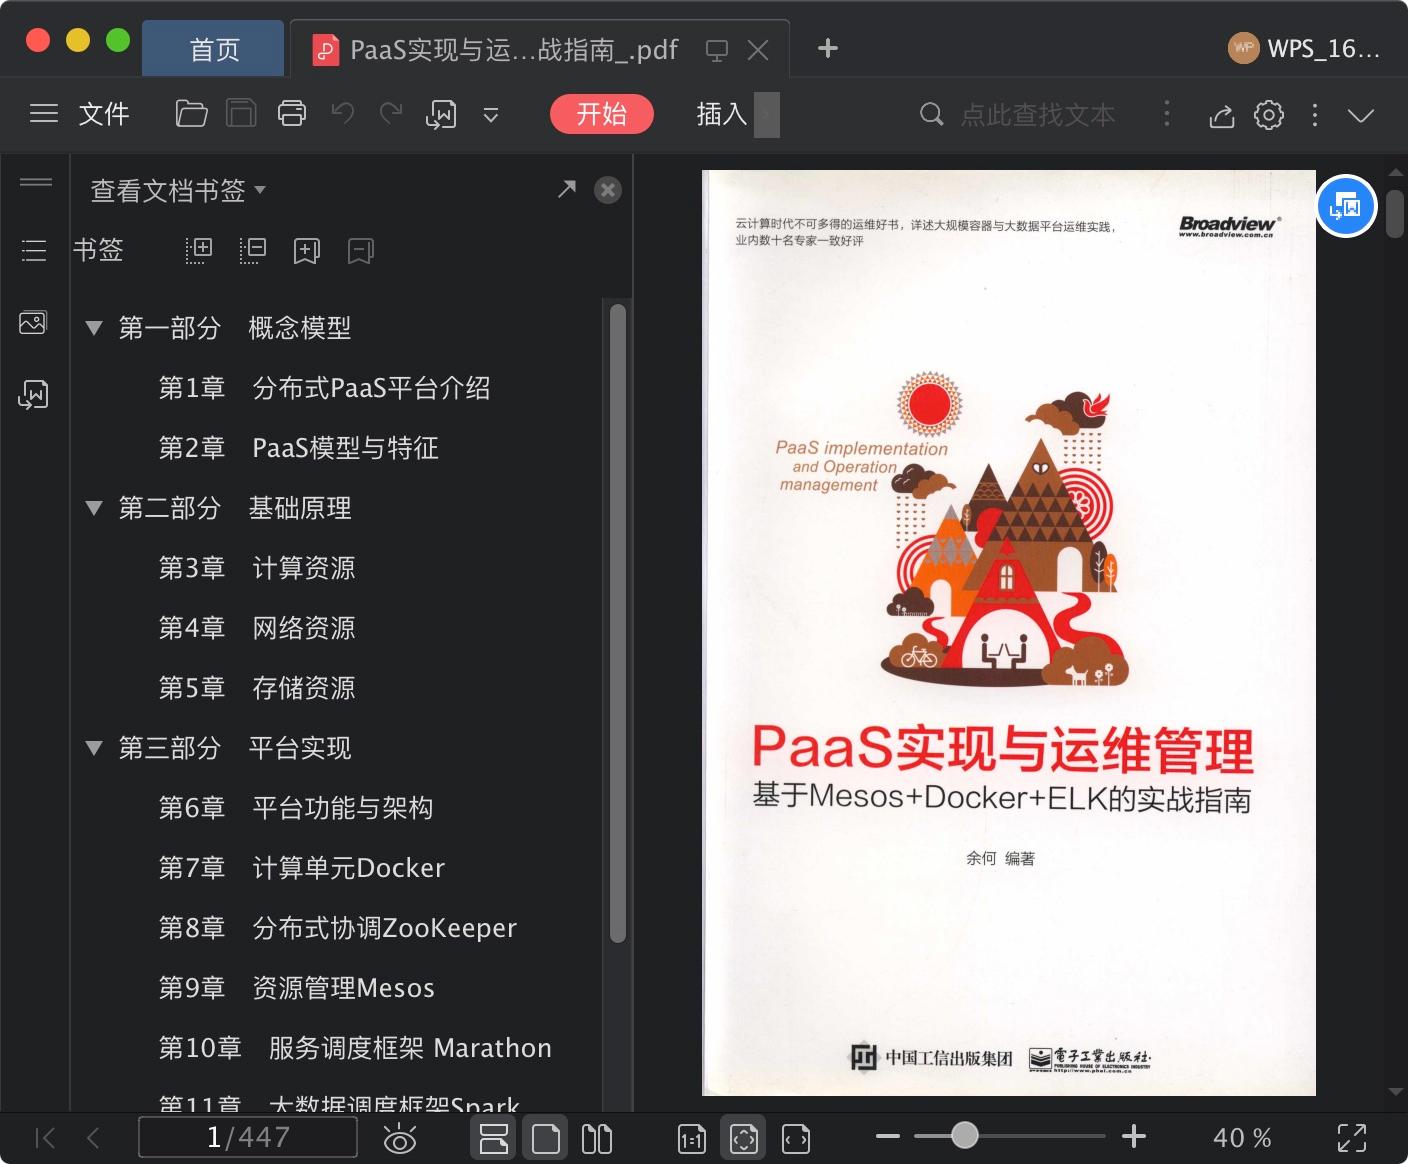This screenshot has width=1408, height=1164.
Task: Go to 第7章 计算单元Docker
Action: pos(302,868)
